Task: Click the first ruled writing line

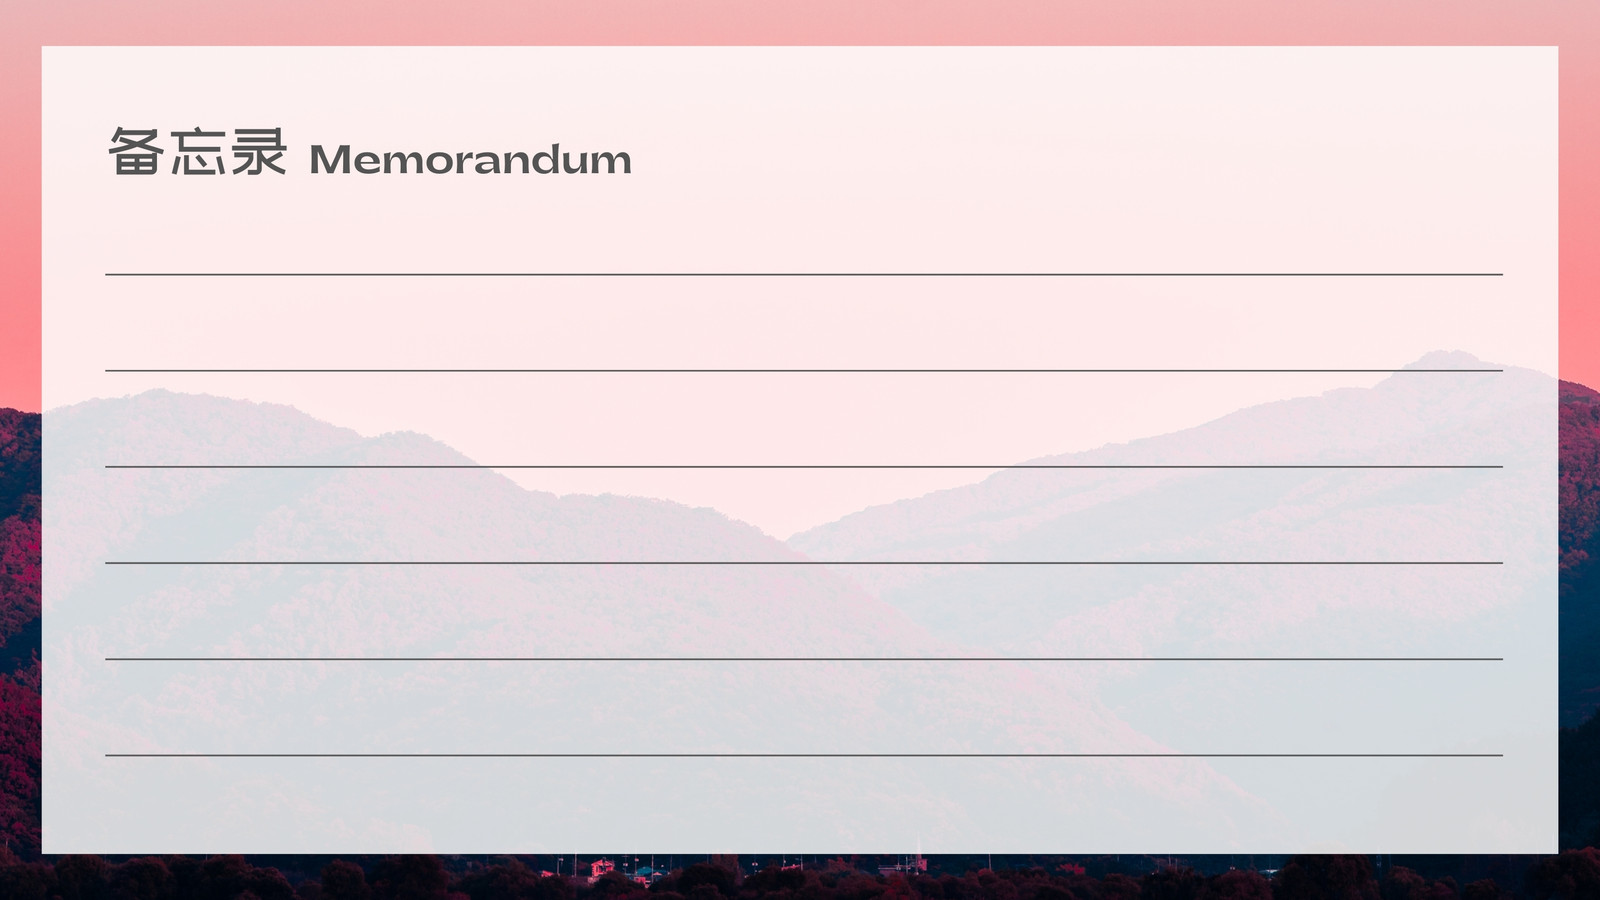Action: point(803,274)
